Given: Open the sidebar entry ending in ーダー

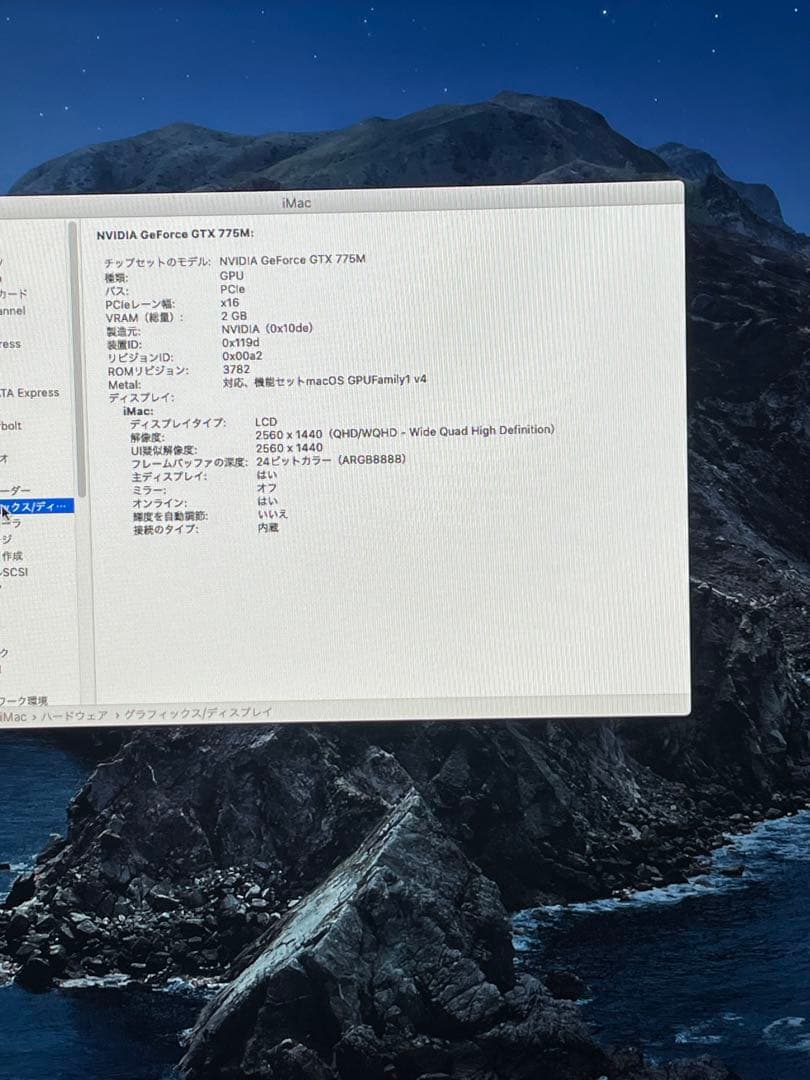Looking at the screenshot, I should pos(15,490).
